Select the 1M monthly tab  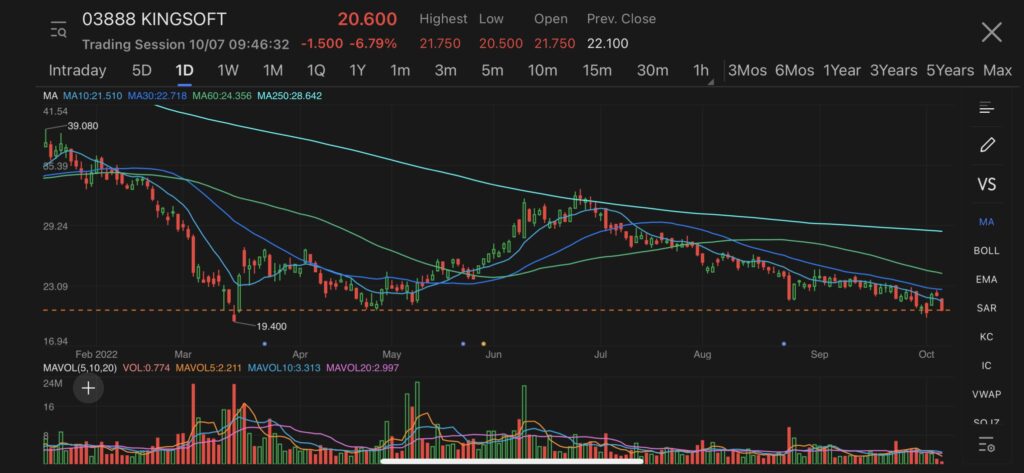point(272,71)
